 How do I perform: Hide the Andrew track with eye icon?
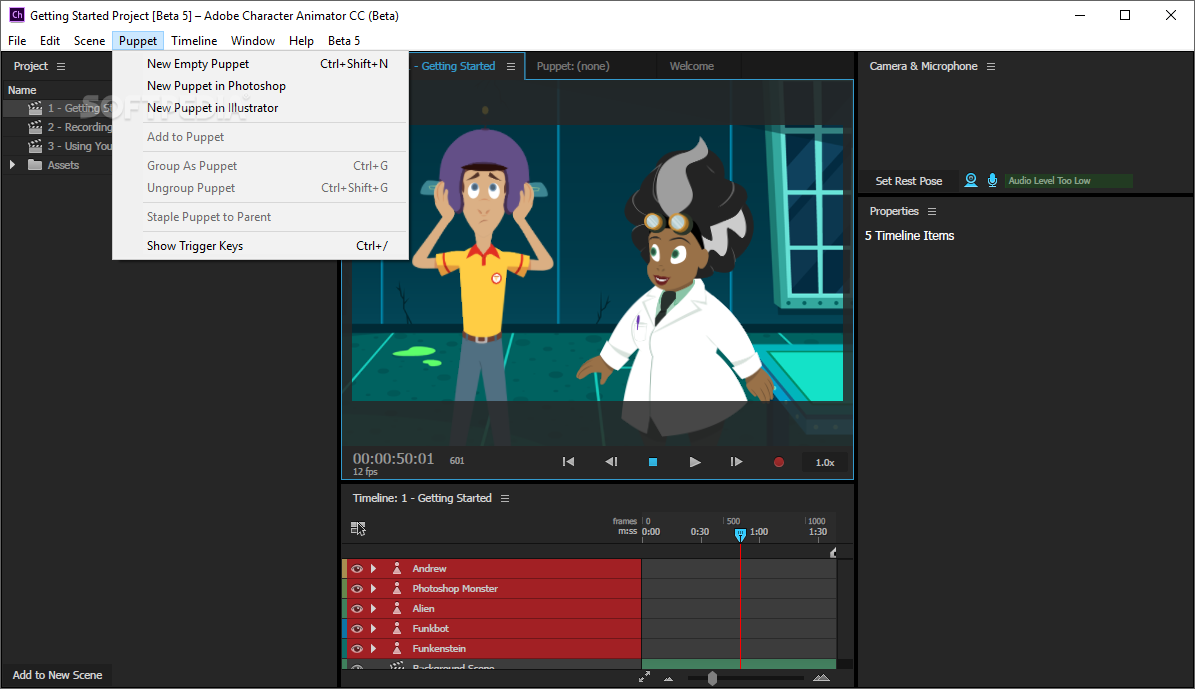[x=357, y=569]
